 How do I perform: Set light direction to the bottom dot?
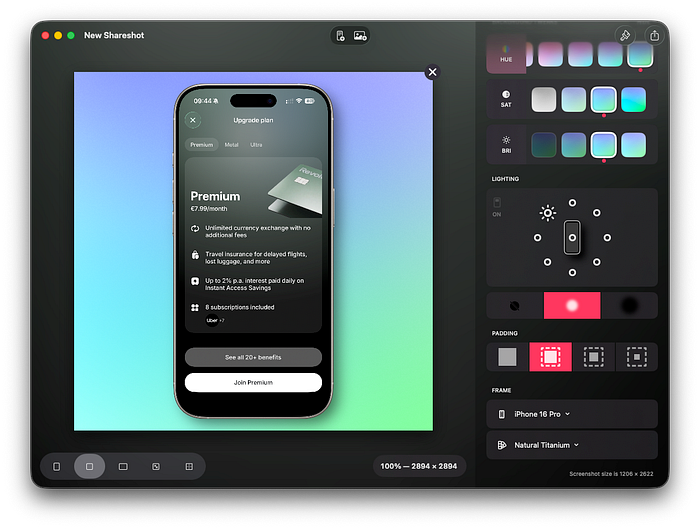[572, 272]
